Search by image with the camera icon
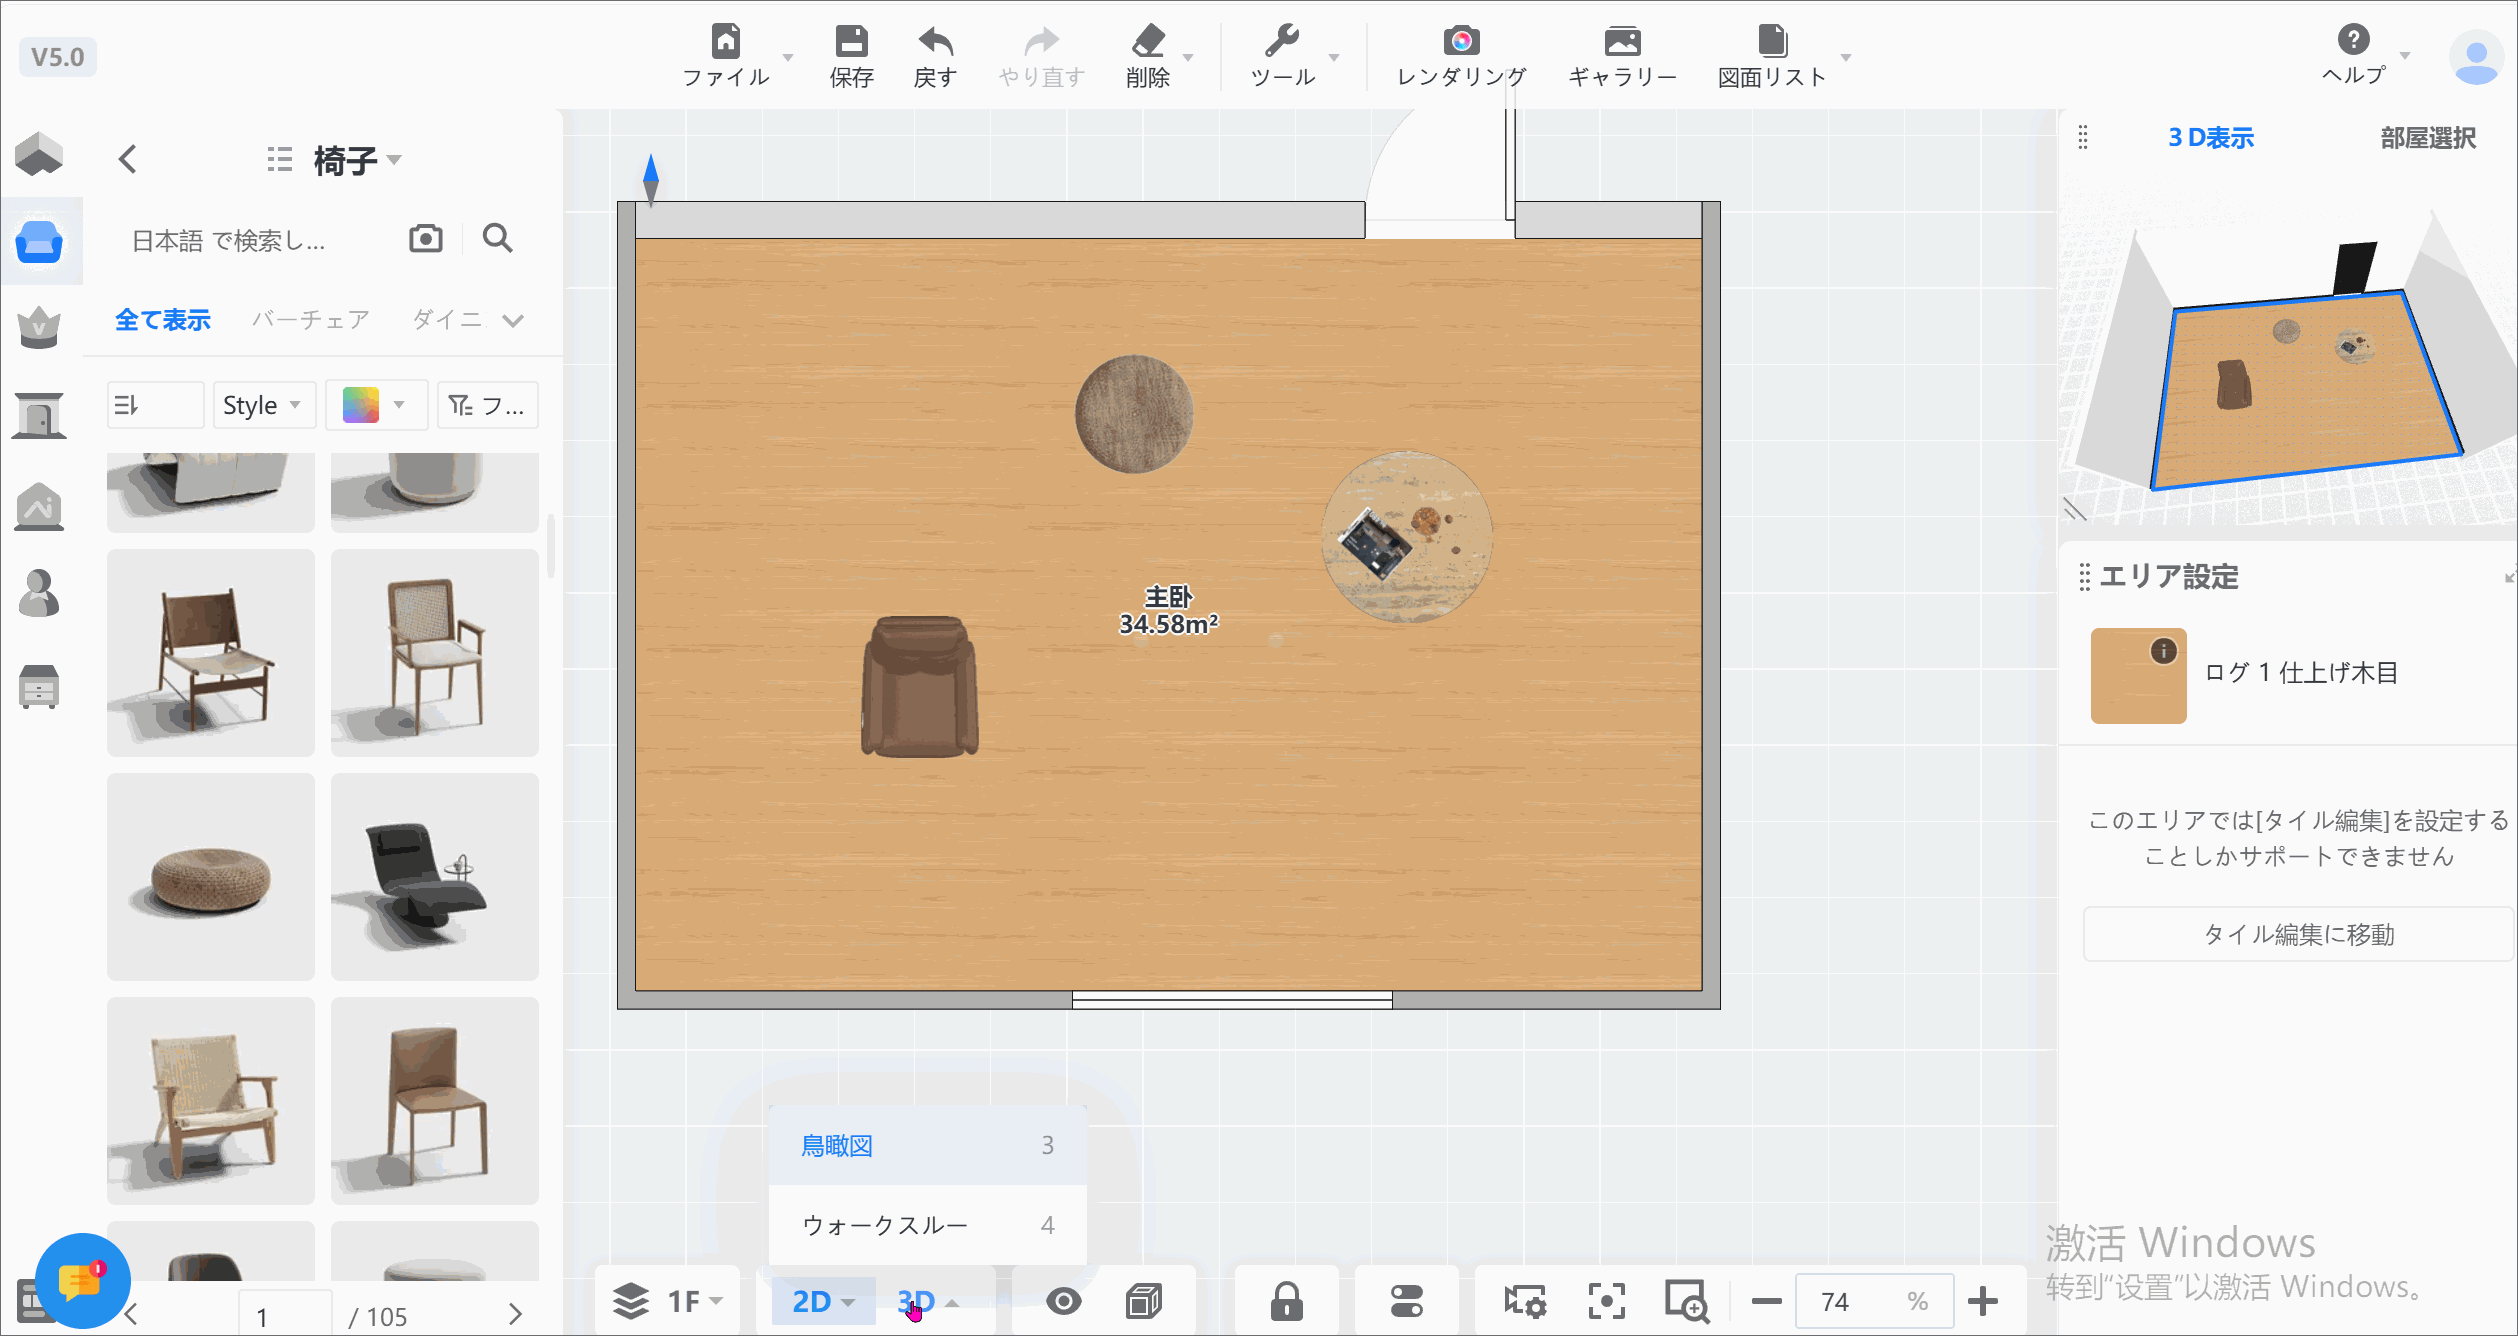This screenshot has width=2518, height=1336. click(x=426, y=239)
